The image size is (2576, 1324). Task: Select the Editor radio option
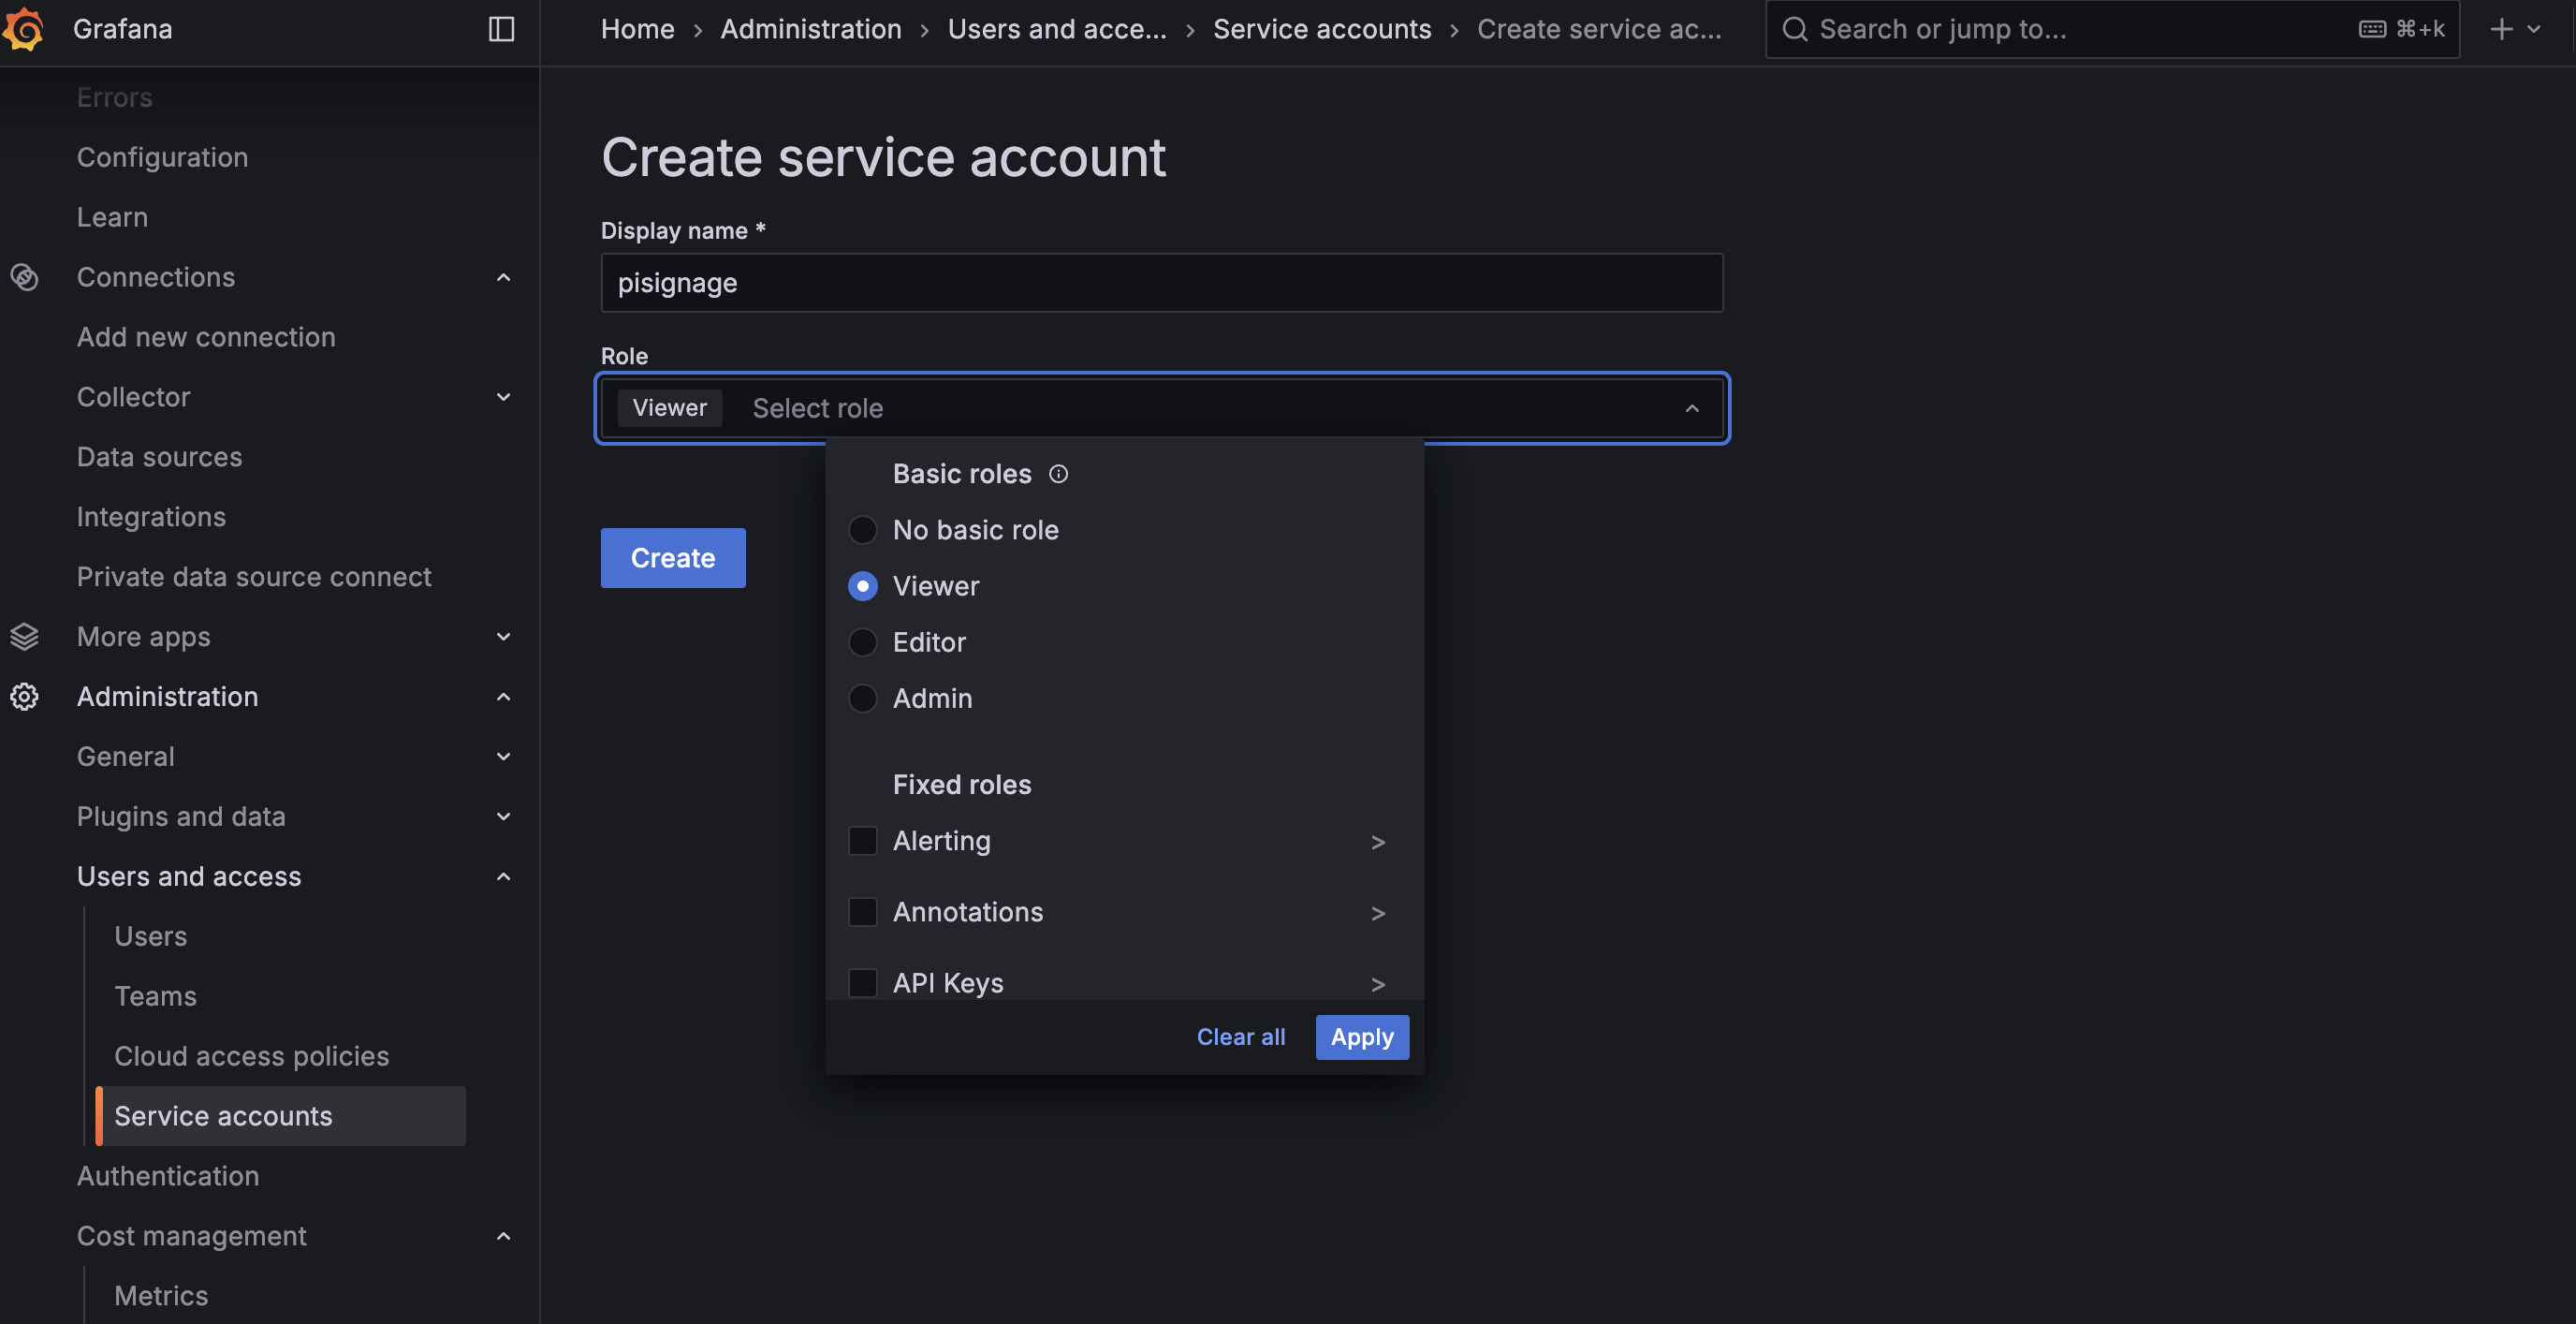[862, 642]
